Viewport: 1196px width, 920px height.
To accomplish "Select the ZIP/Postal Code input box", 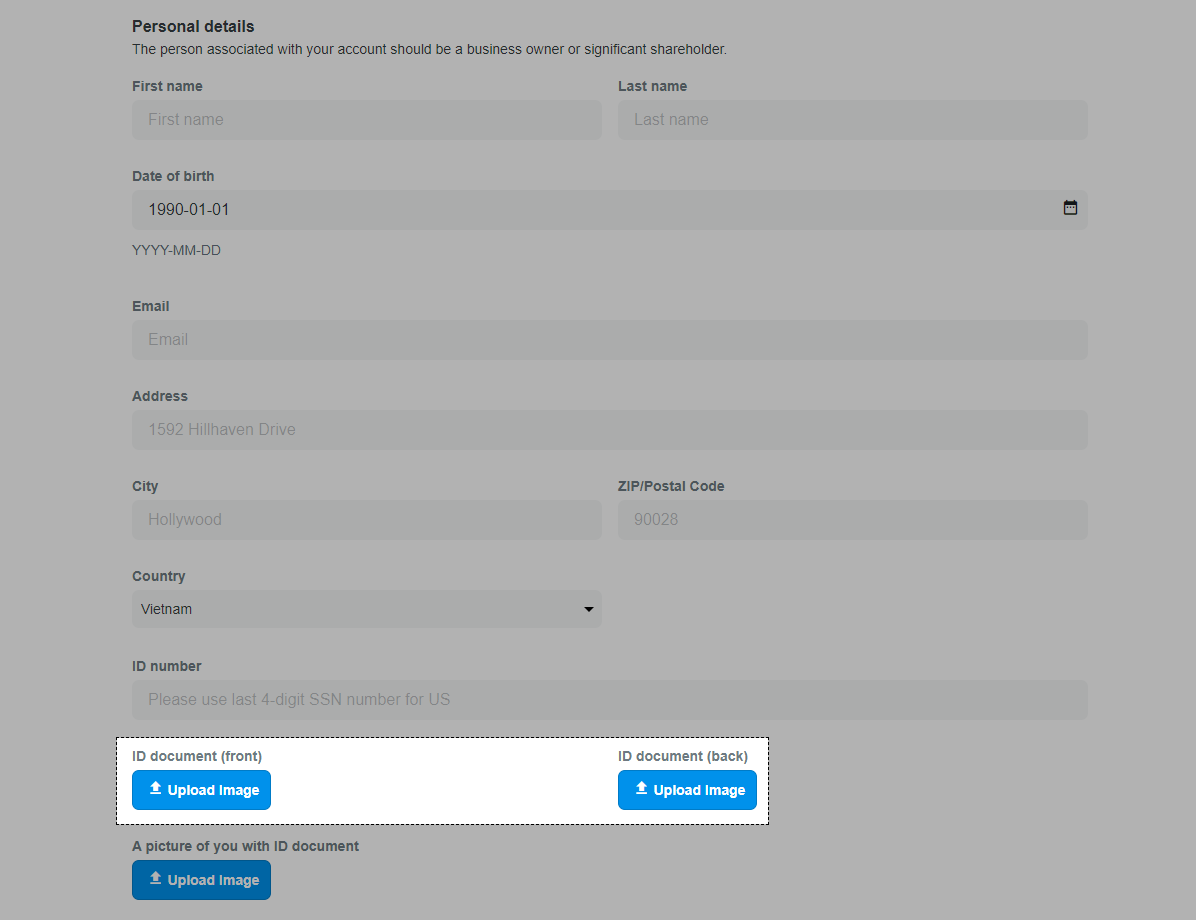I will 852,520.
